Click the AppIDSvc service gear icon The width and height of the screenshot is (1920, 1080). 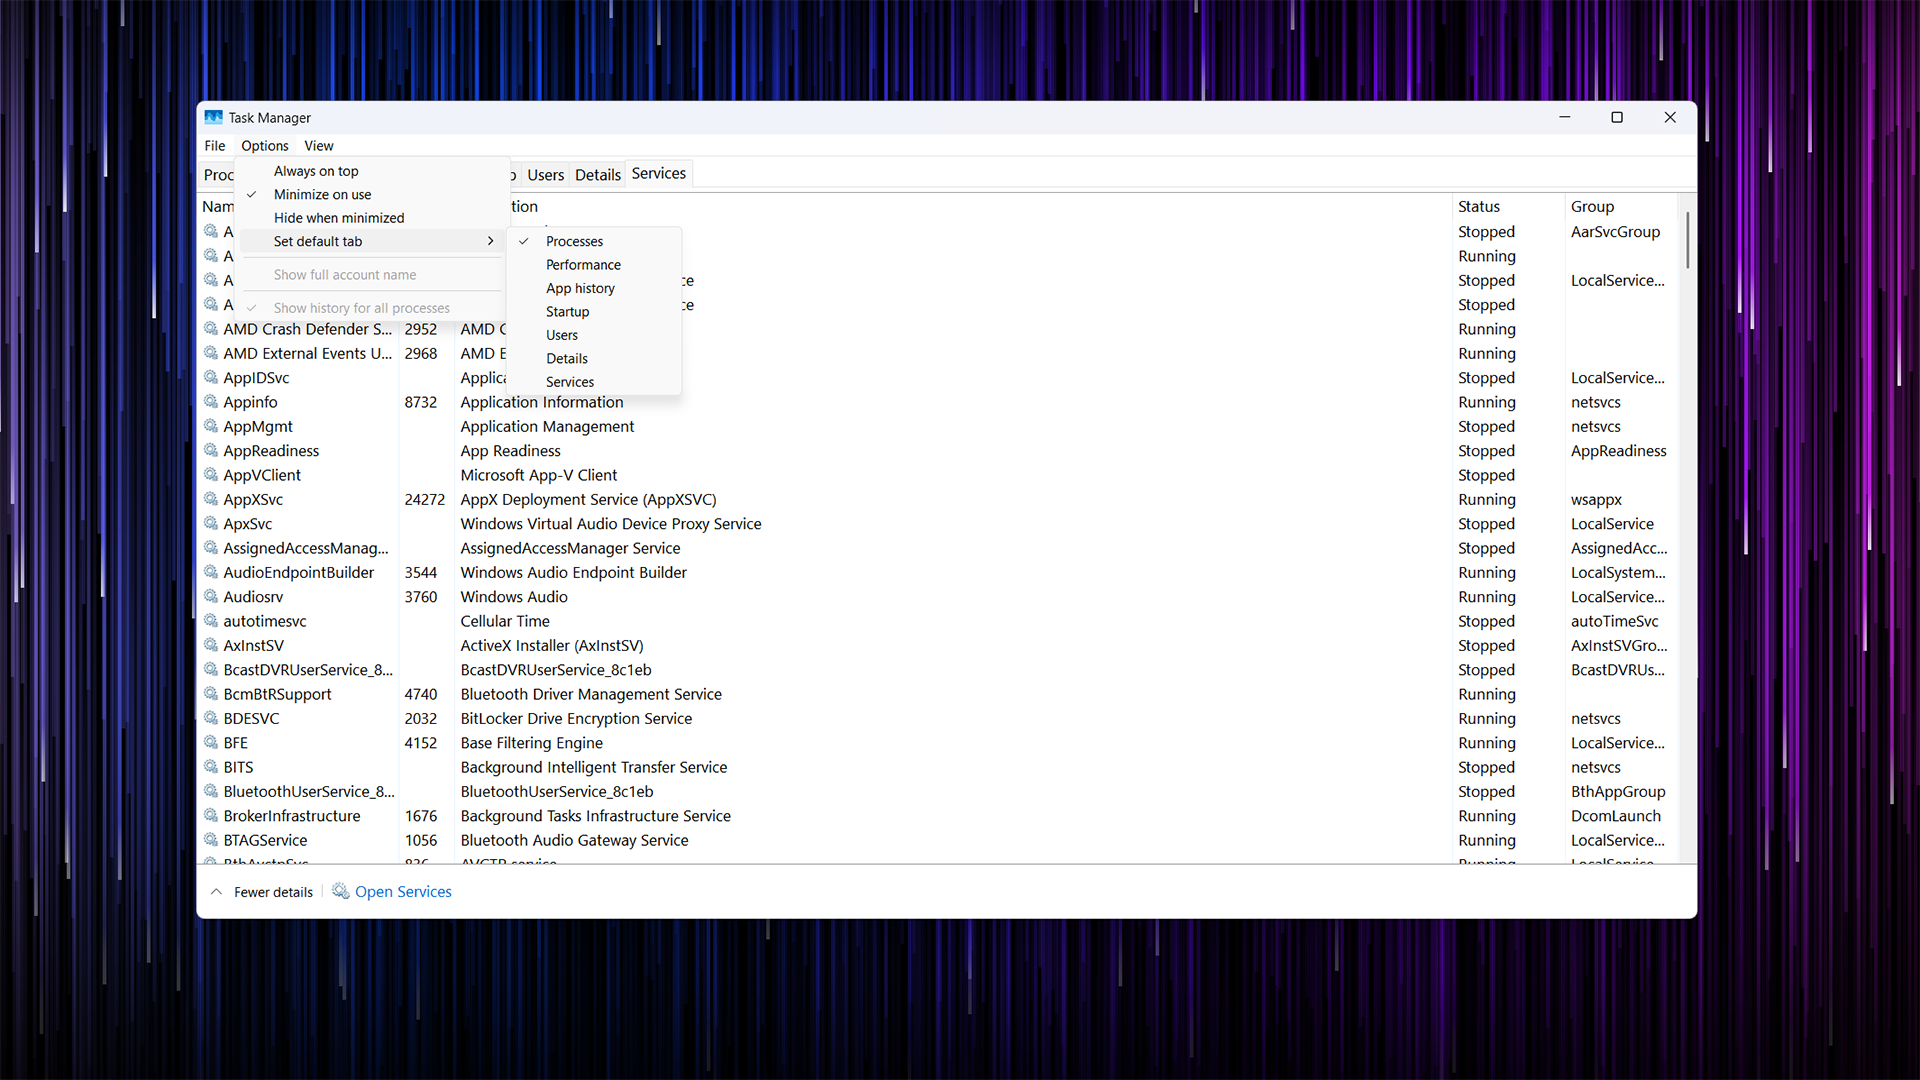pyautogui.click(x=211, y=377)
